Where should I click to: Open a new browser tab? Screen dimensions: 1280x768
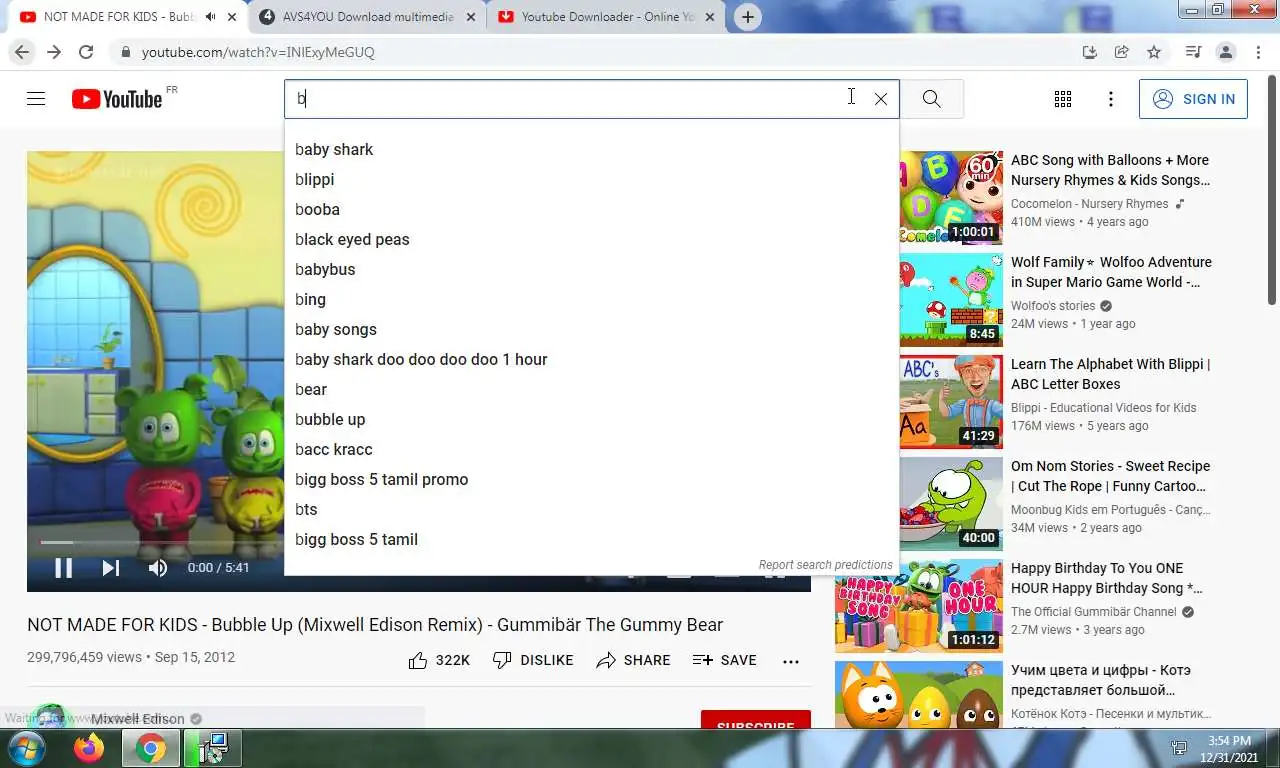click(x=747, y=17)
